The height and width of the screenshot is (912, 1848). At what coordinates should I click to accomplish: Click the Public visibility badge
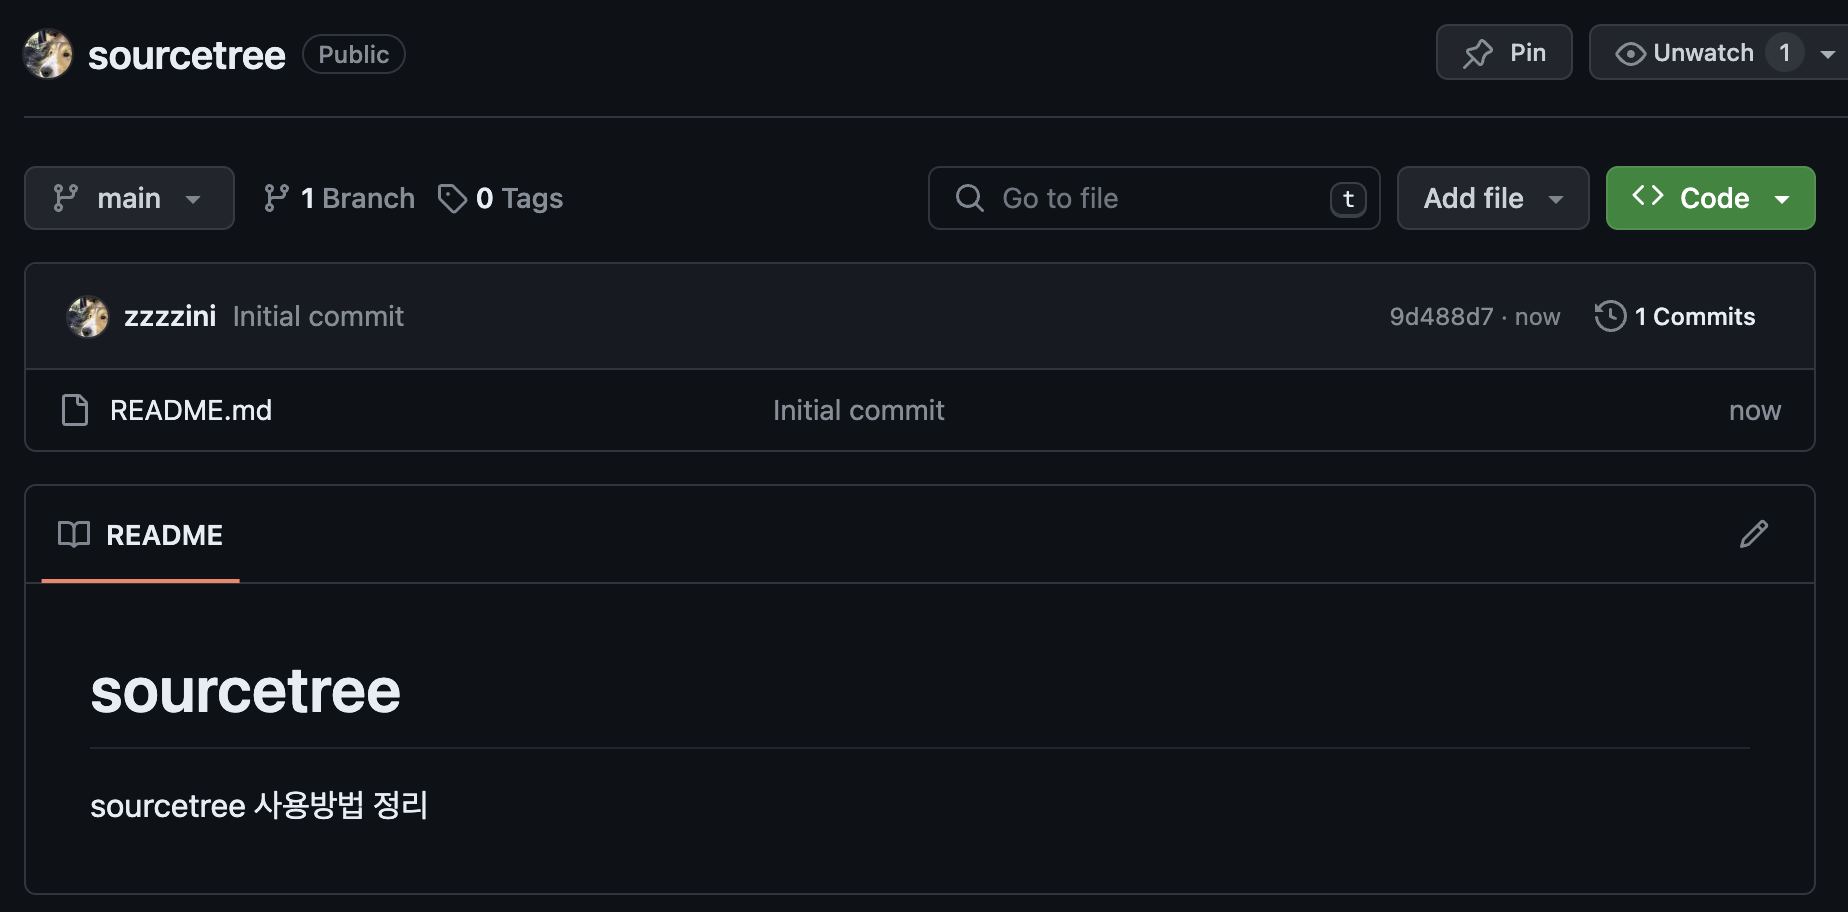click(x=353, y=54)
